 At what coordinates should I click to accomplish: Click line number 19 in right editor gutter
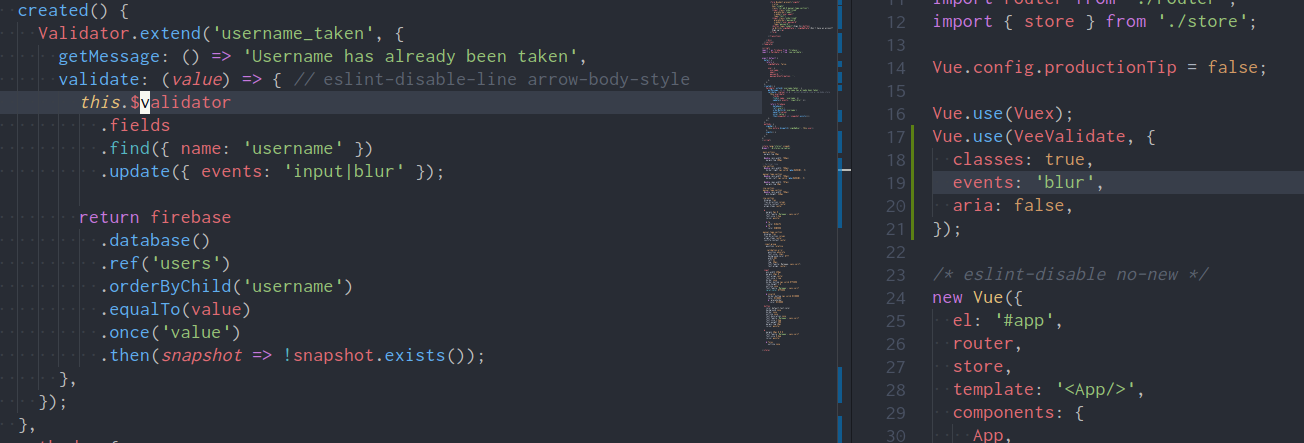[x=895, y=183]
